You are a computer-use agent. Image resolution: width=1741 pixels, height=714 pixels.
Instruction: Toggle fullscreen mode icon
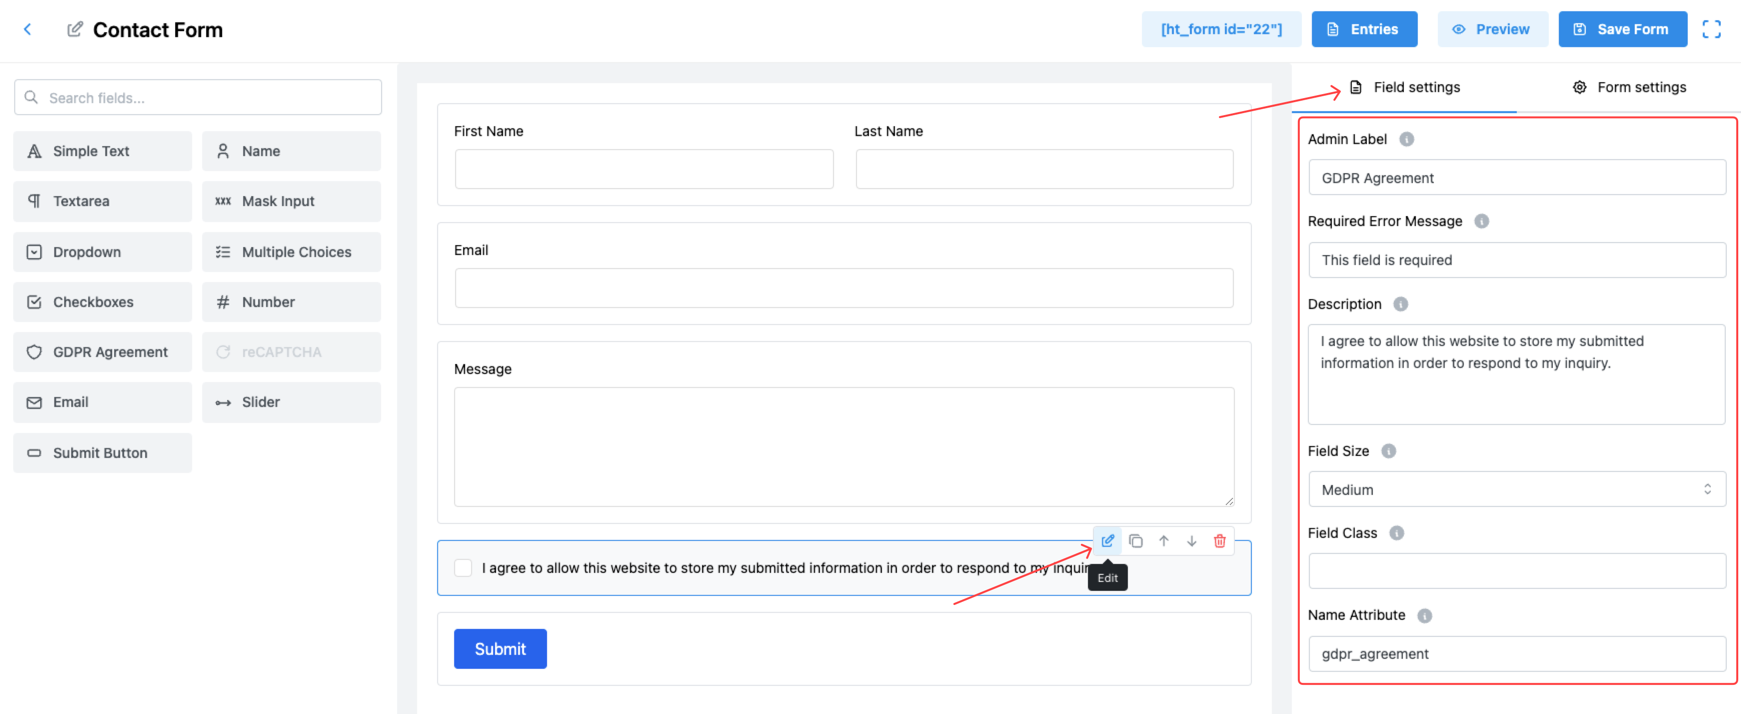tap(1711, 30)
